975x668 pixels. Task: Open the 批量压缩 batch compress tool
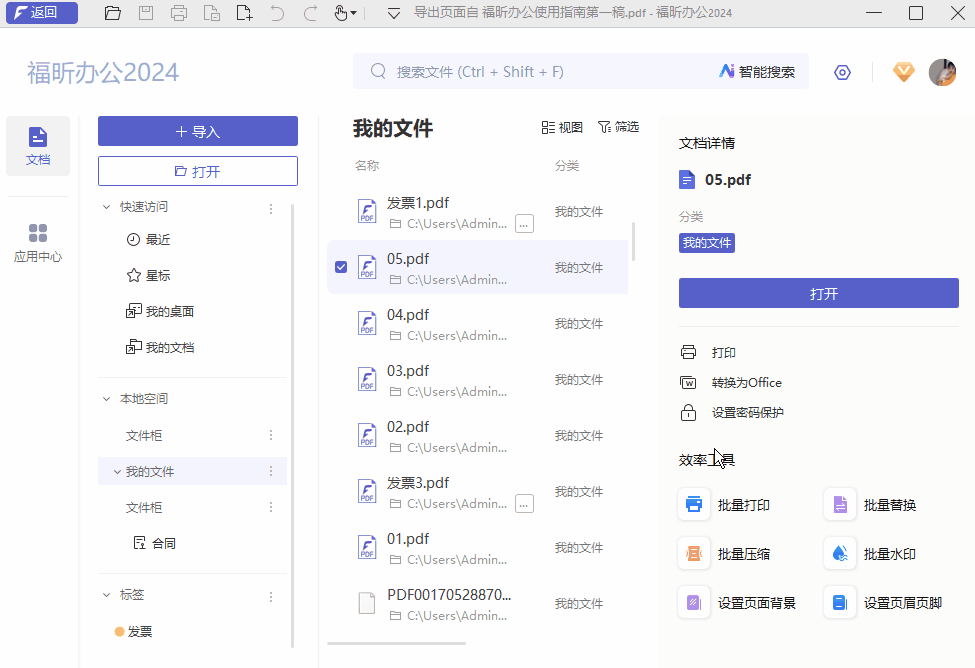tap(741, 553)
